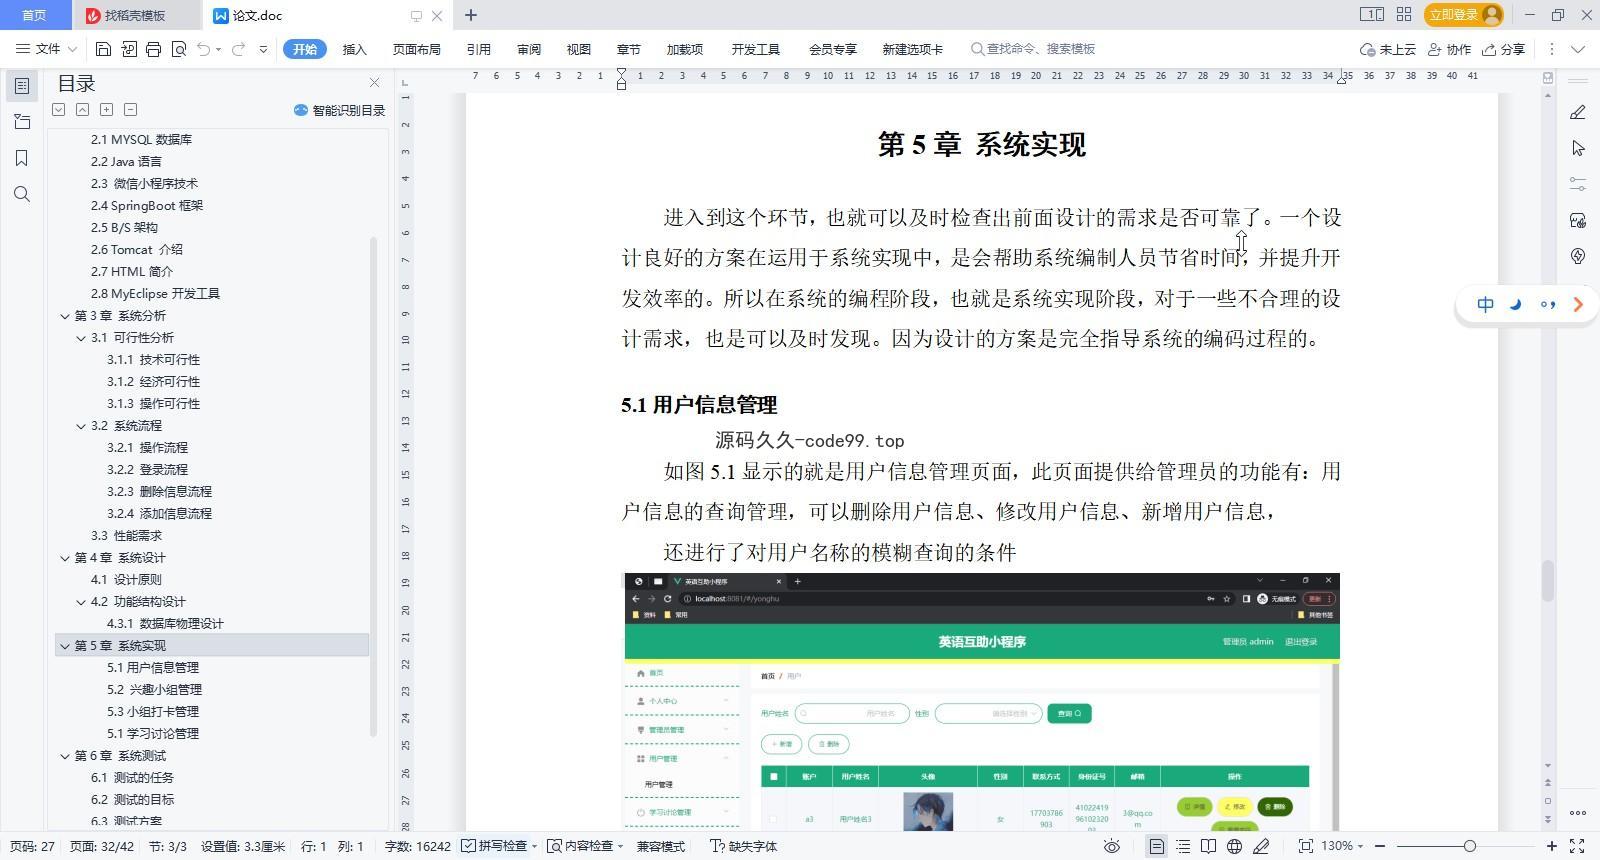This screenshot has width=1600, height=860.
Task: Click the Save icon in the quick toolbar
Action: pos(103,49)
